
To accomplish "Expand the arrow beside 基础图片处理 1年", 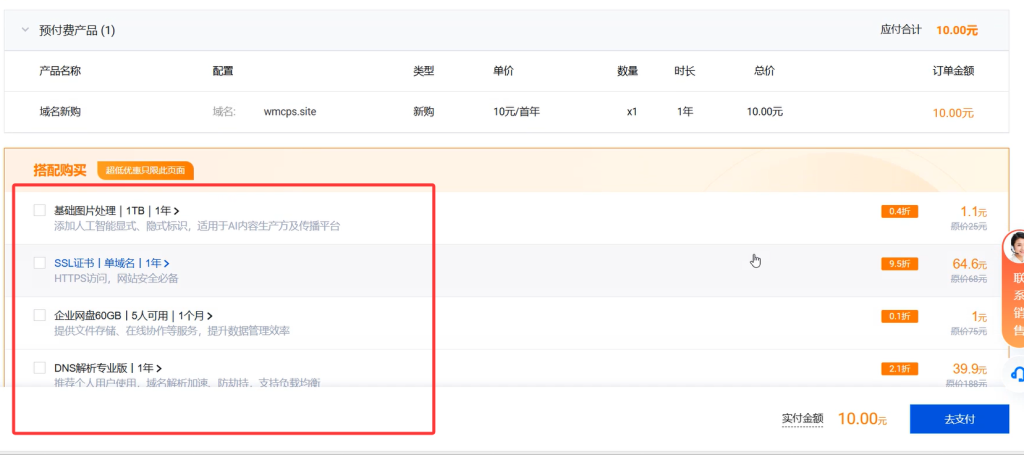I will (x=176, y=211).
